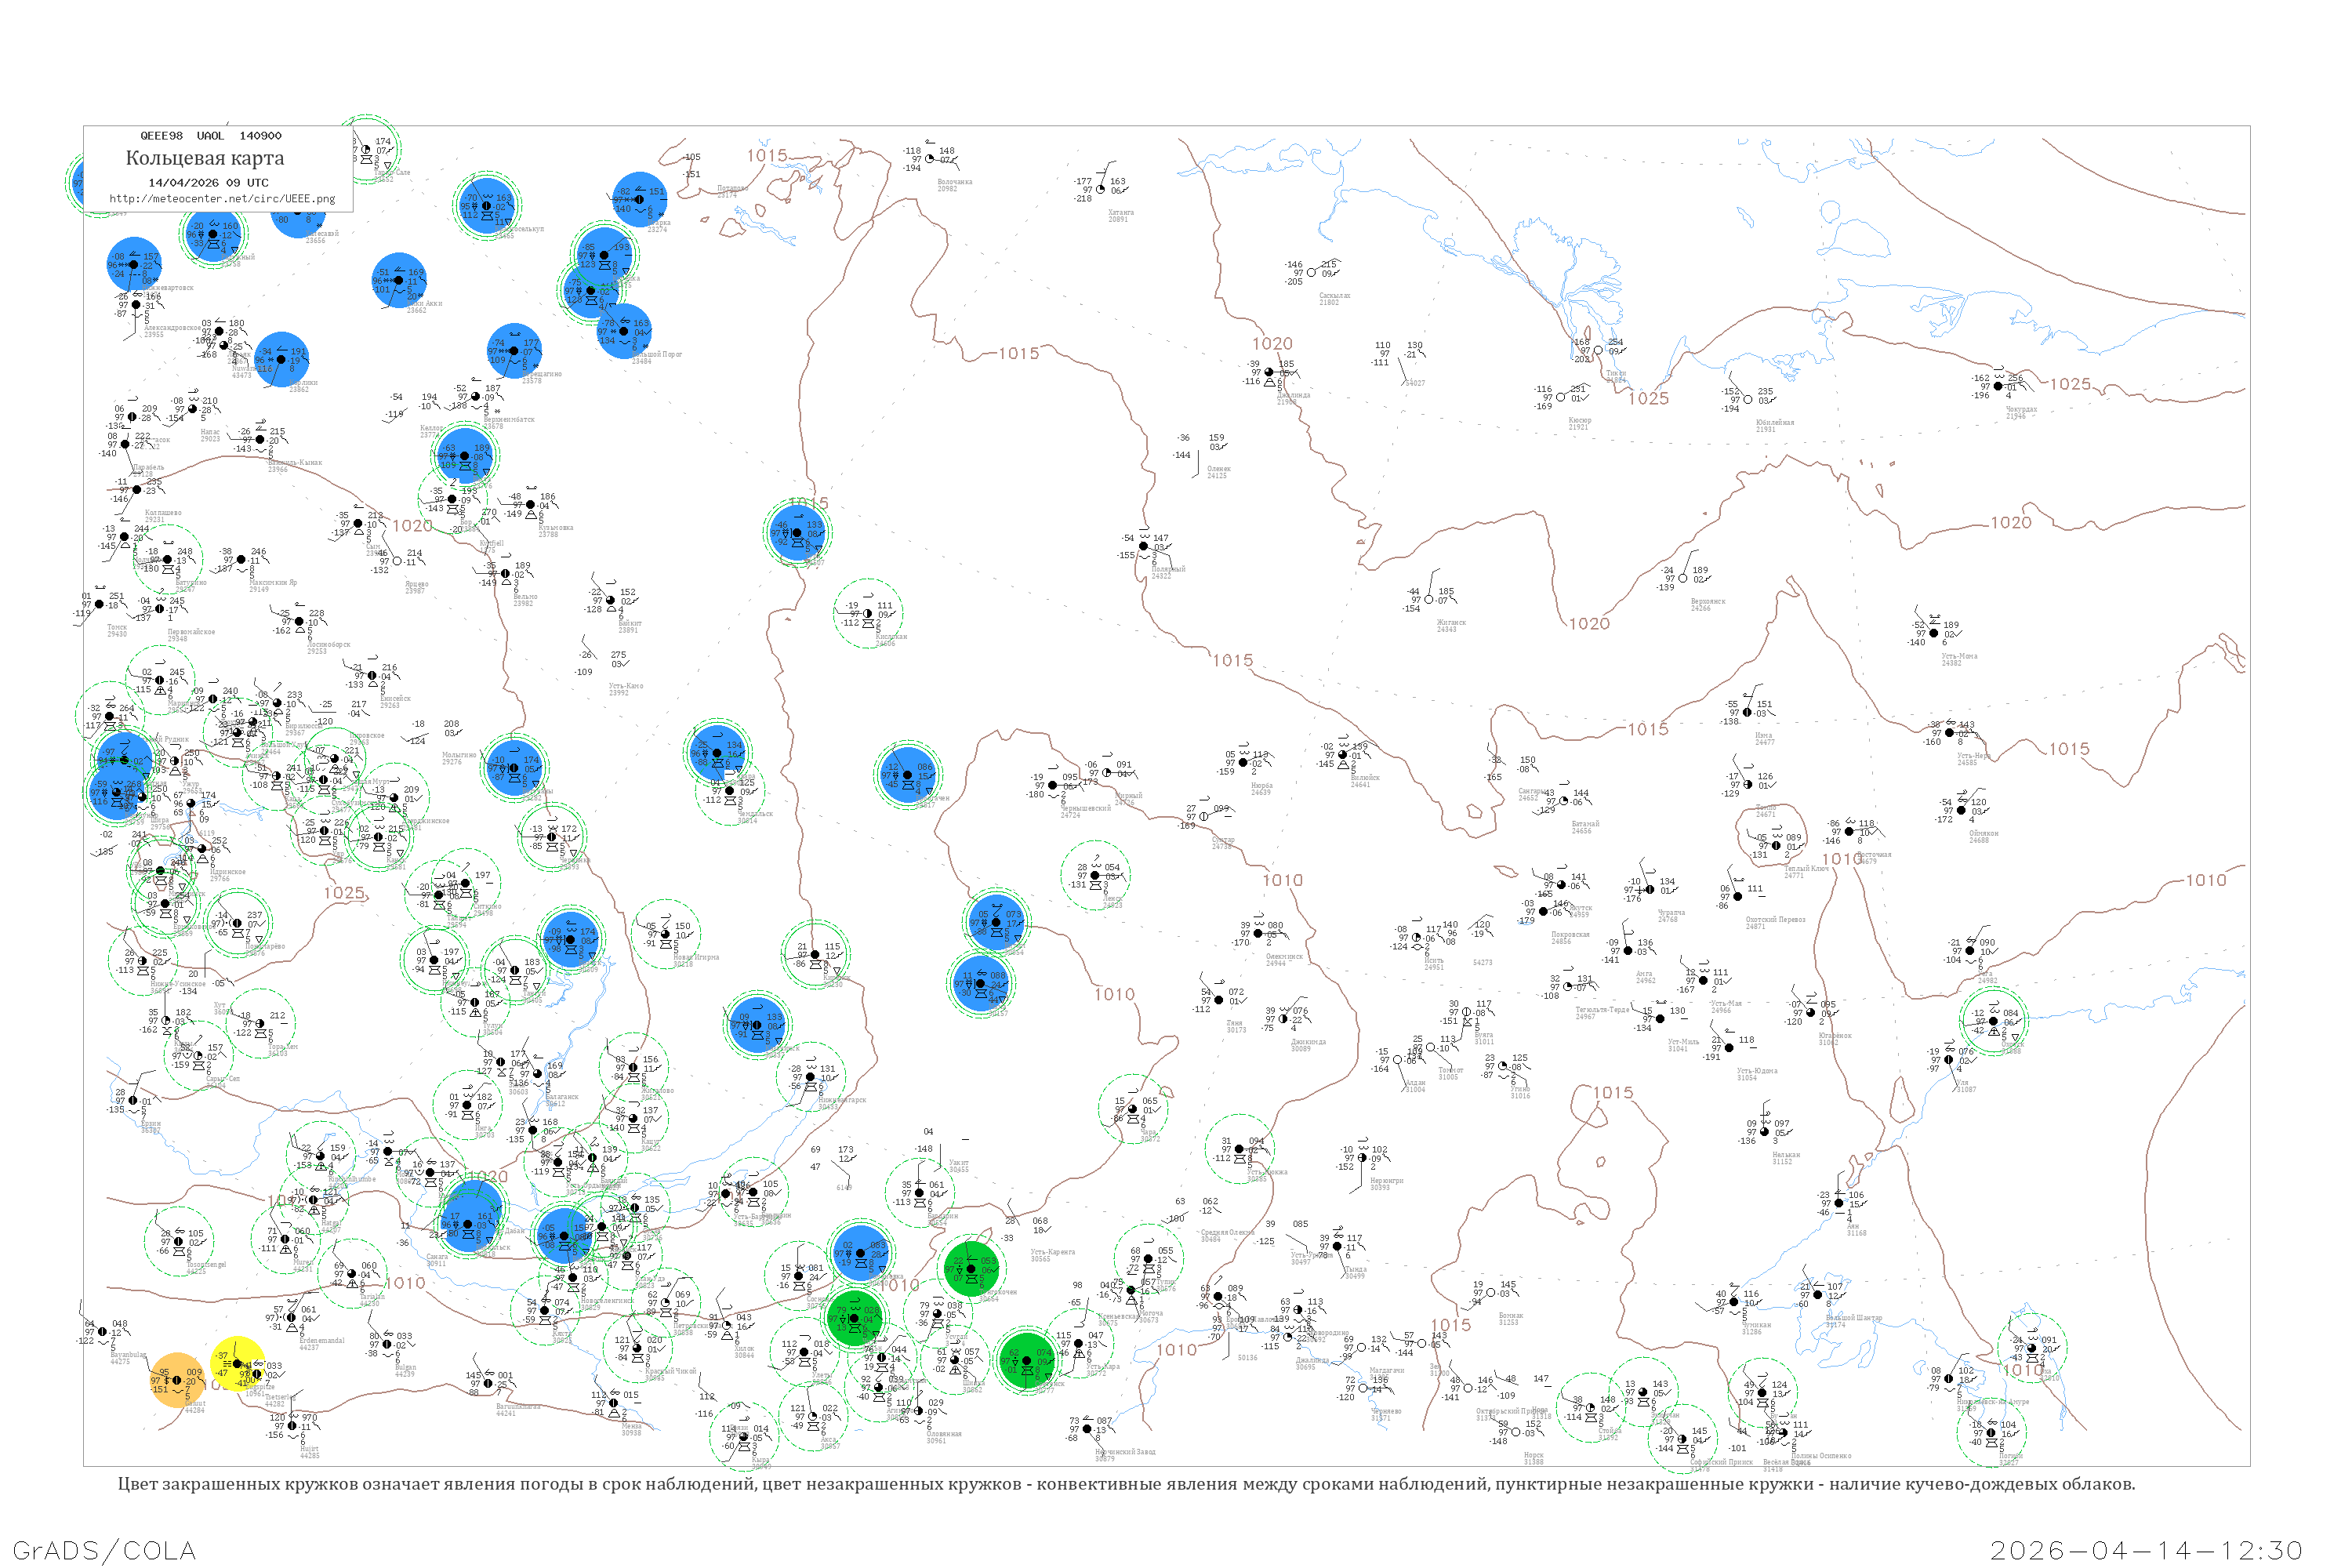Click the GrADS/COLA label in bottom-left
The height and width of the screenshot is (1568, 2352).
pyautogui.click(x=104, y=1550)
